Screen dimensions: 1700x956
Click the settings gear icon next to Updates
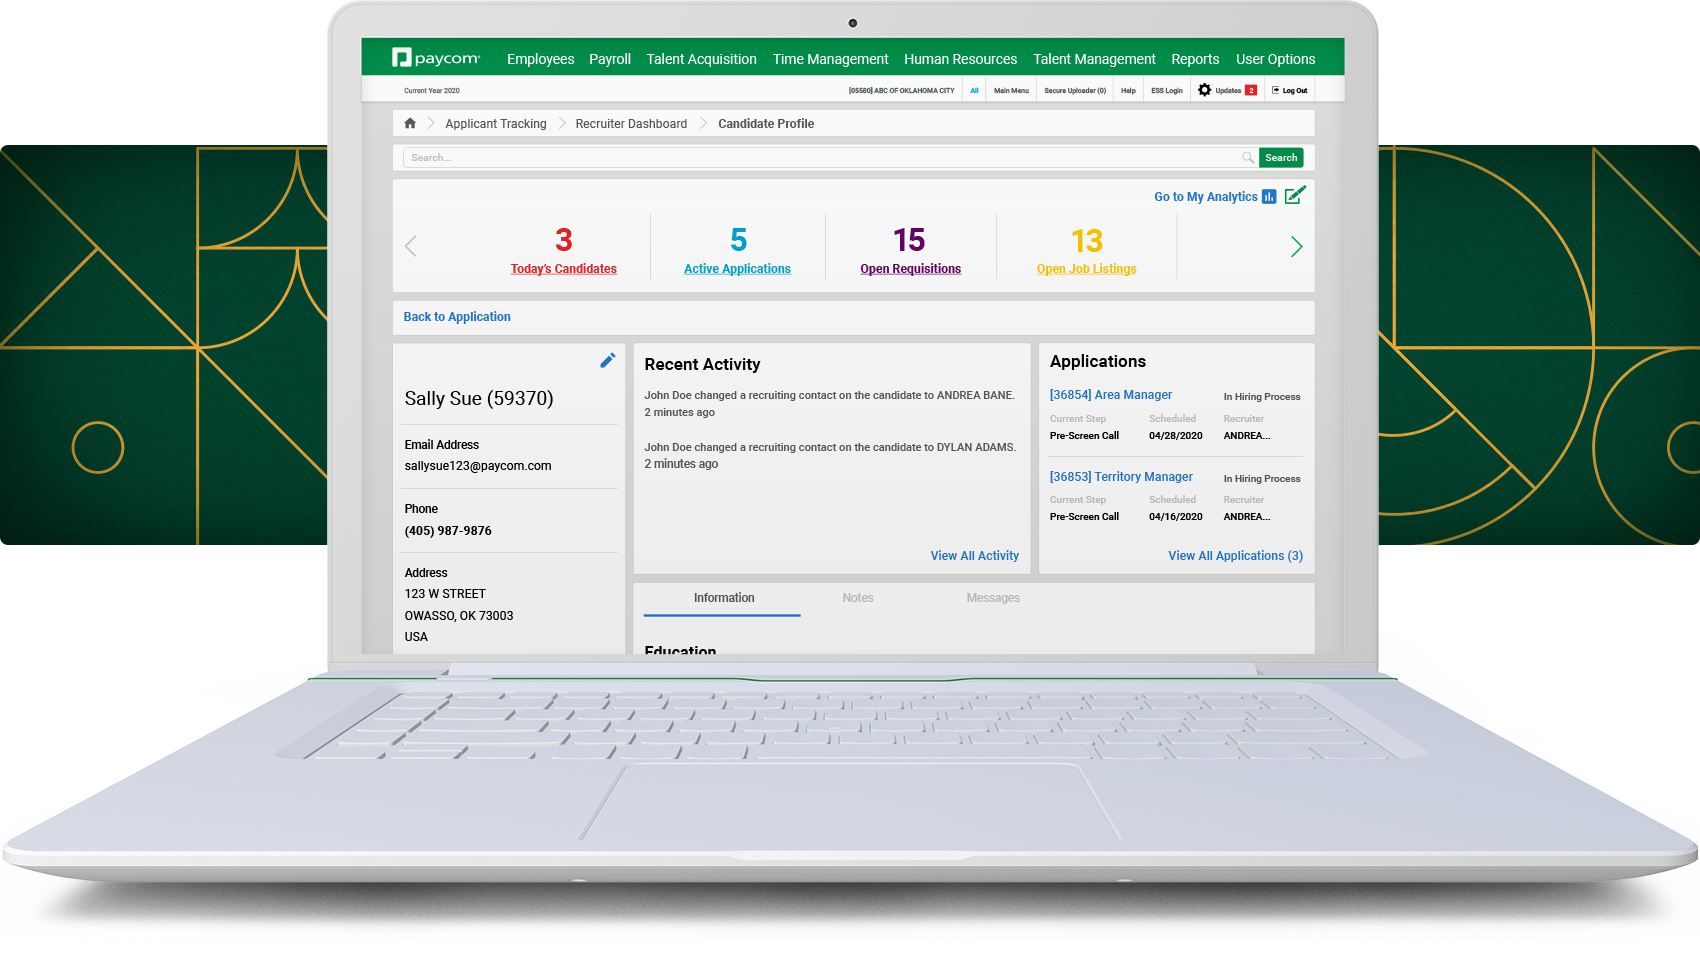[1204, 90]
